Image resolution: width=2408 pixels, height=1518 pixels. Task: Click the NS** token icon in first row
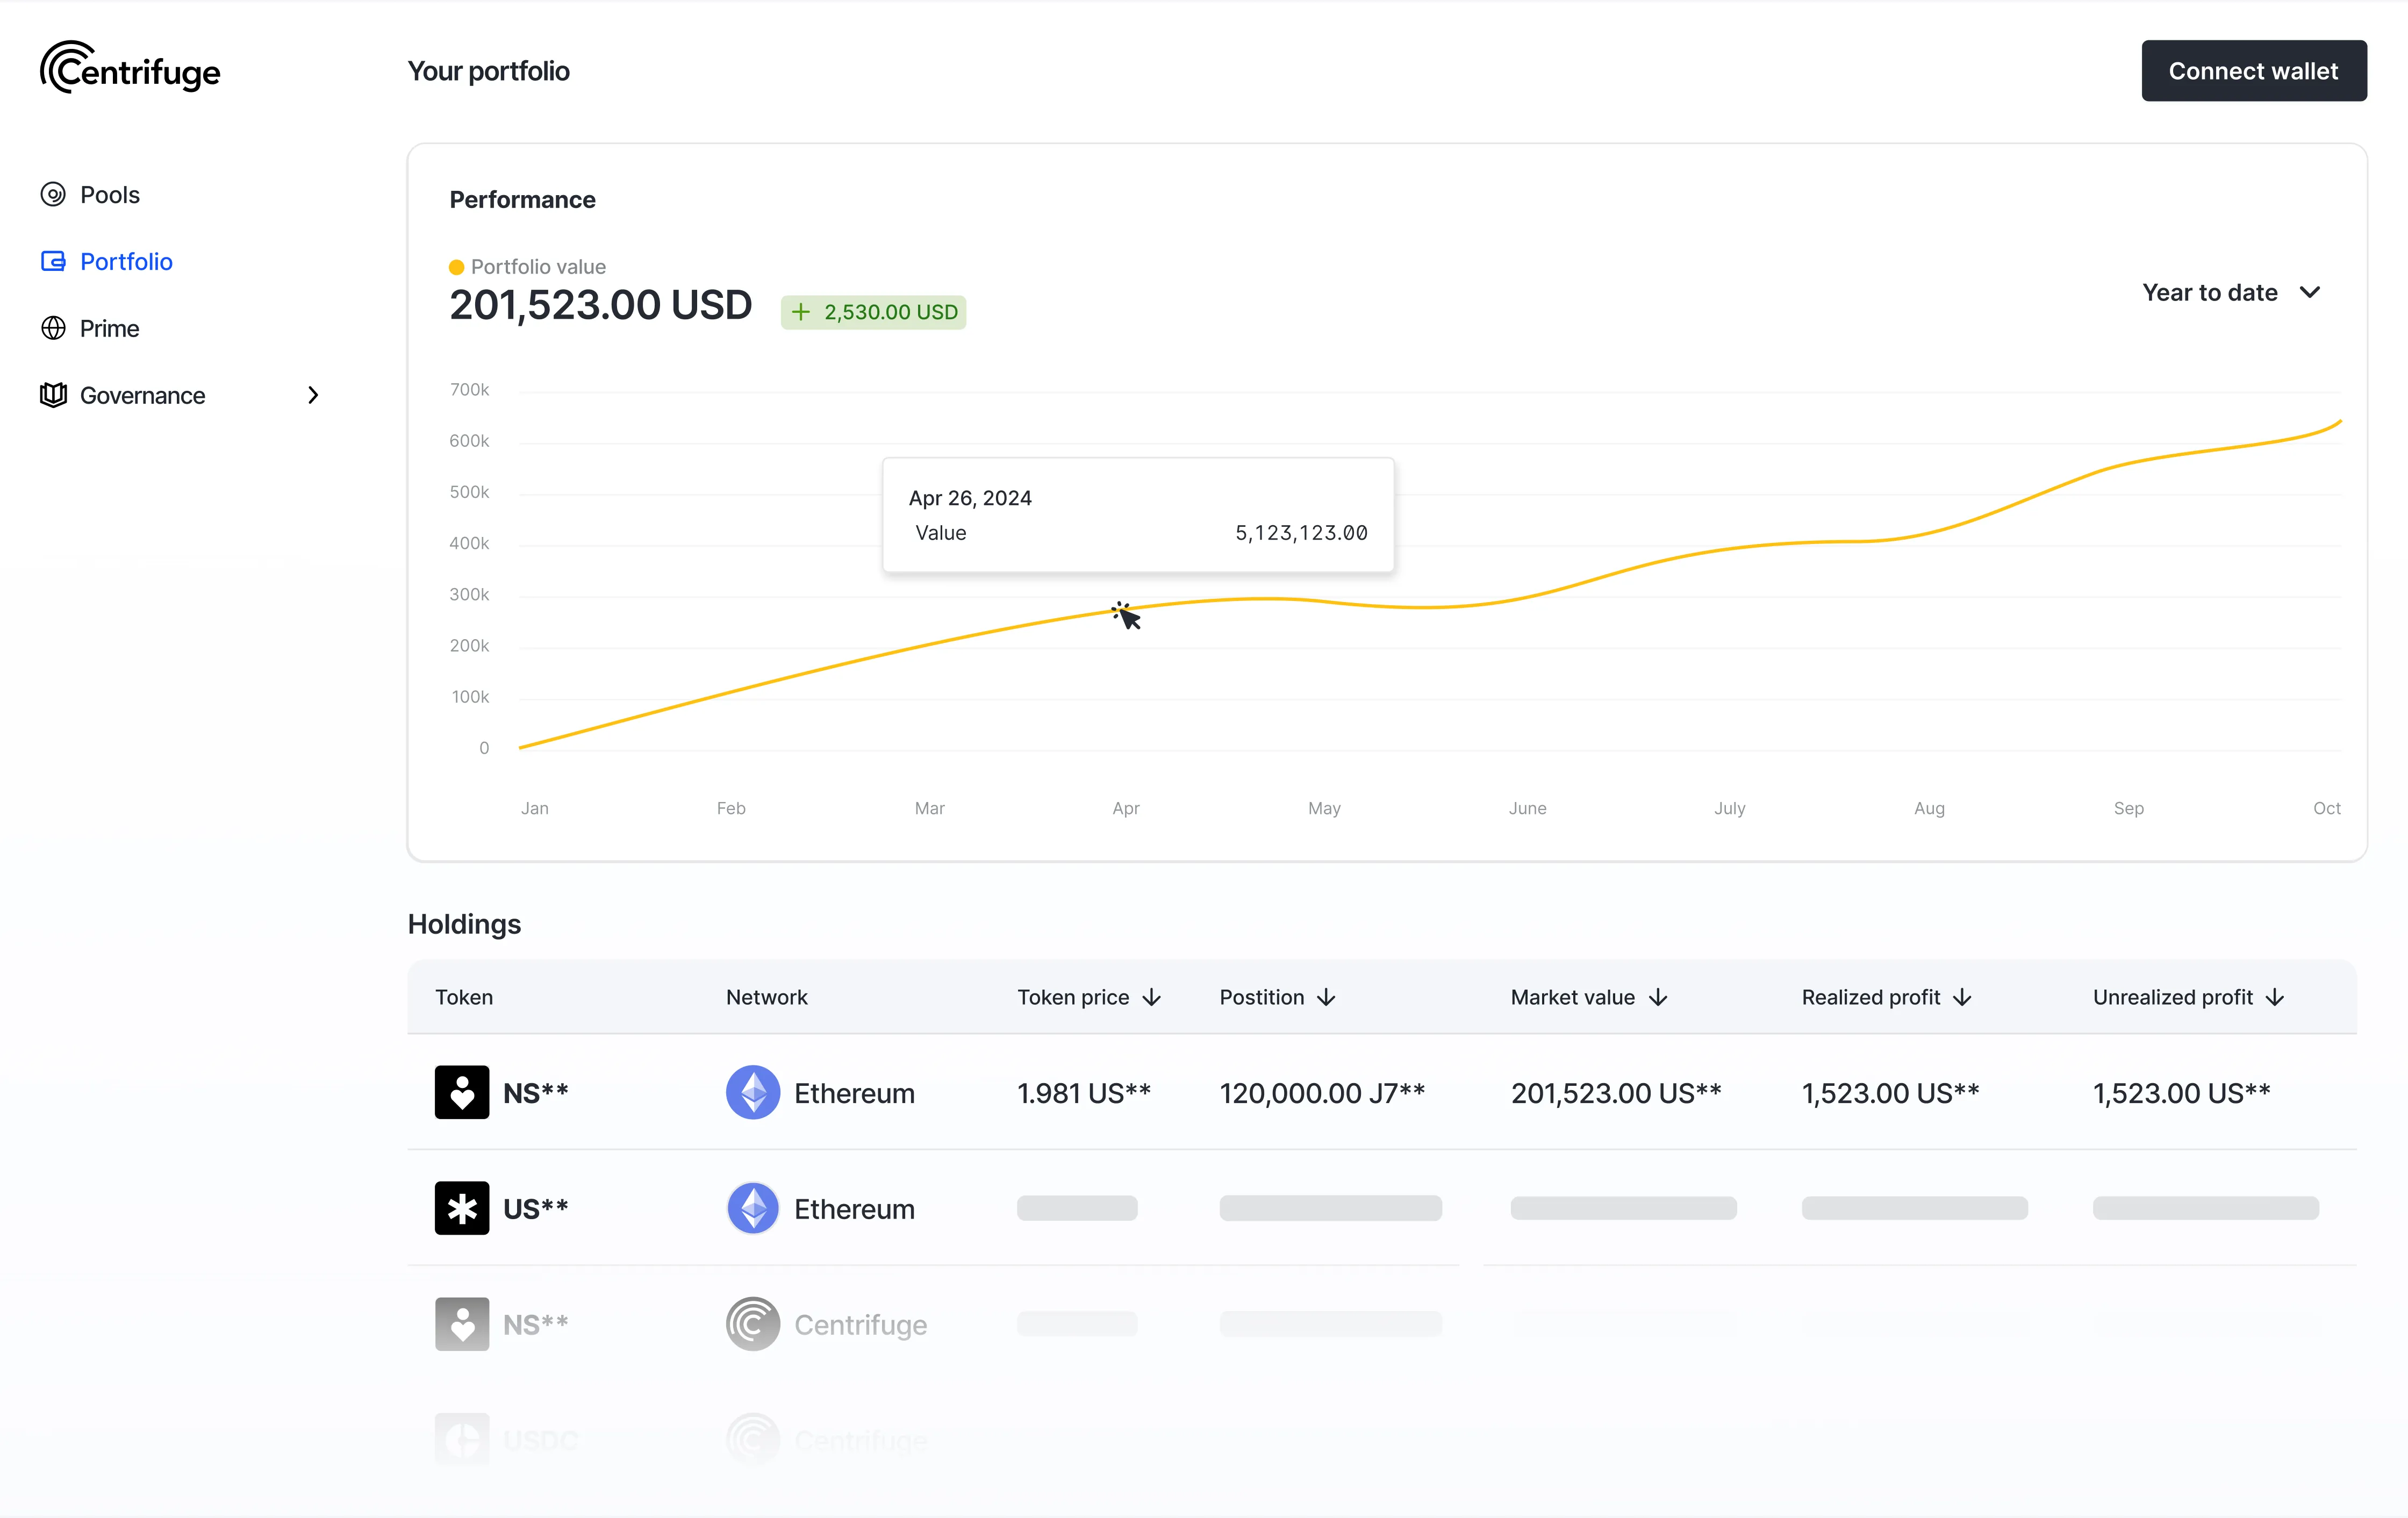[461, 1092]
